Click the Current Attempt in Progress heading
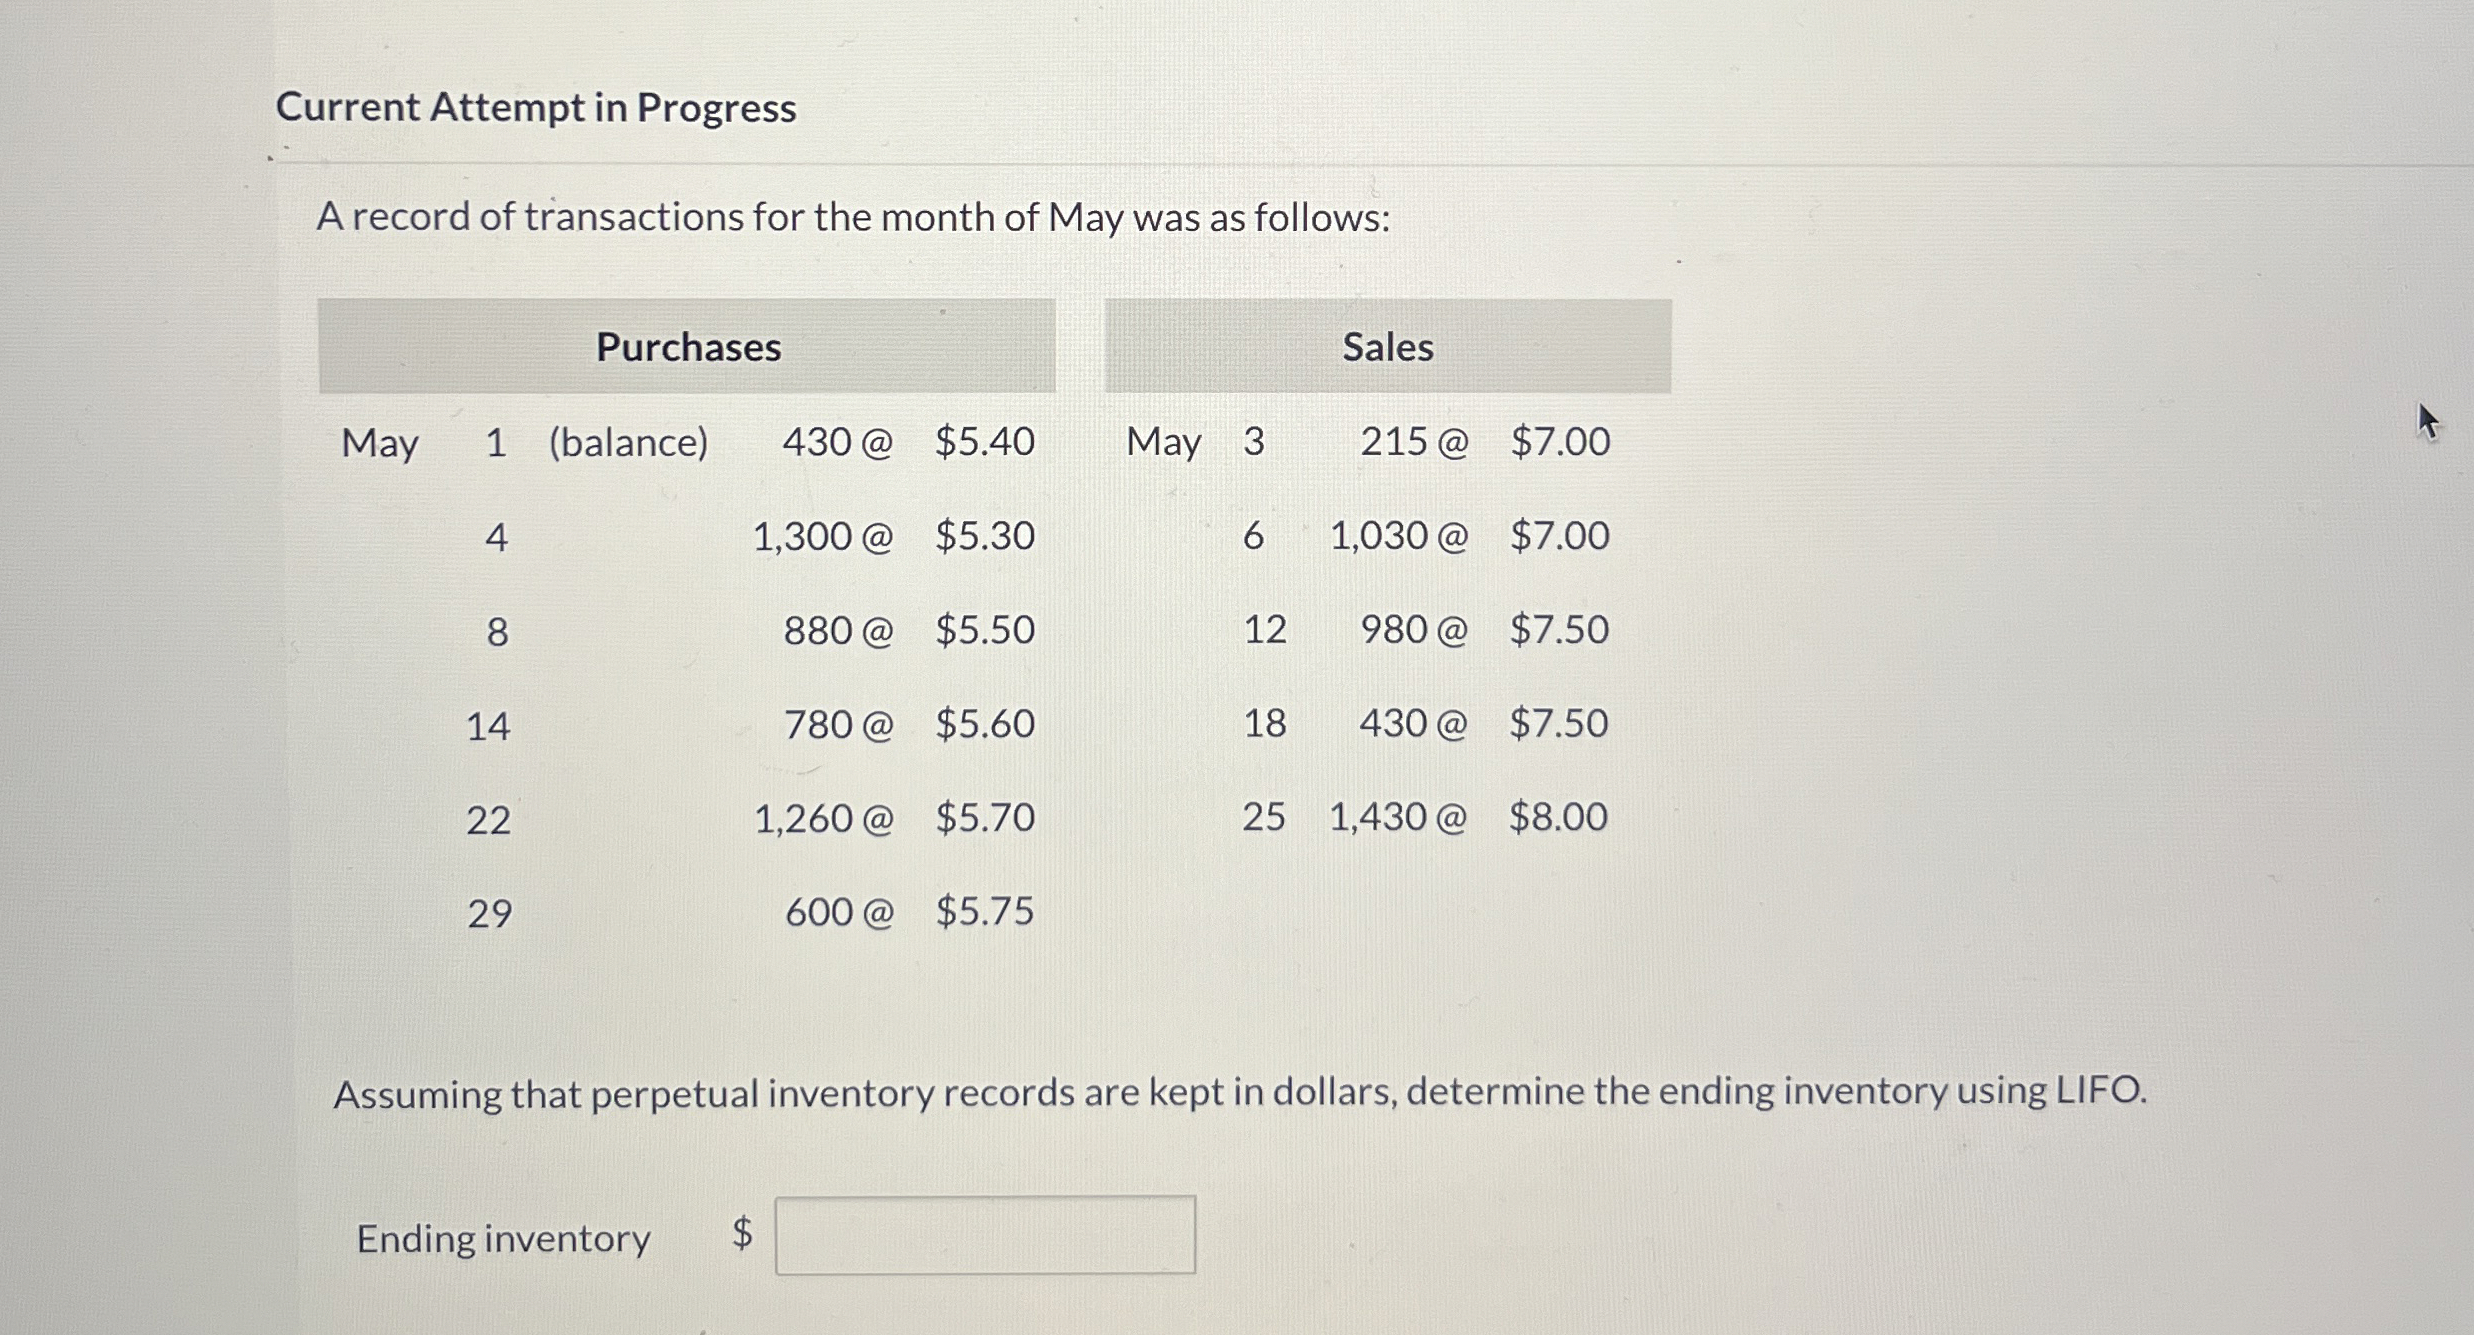This screenshot has width=2474, height=1335. coord(537,108)
